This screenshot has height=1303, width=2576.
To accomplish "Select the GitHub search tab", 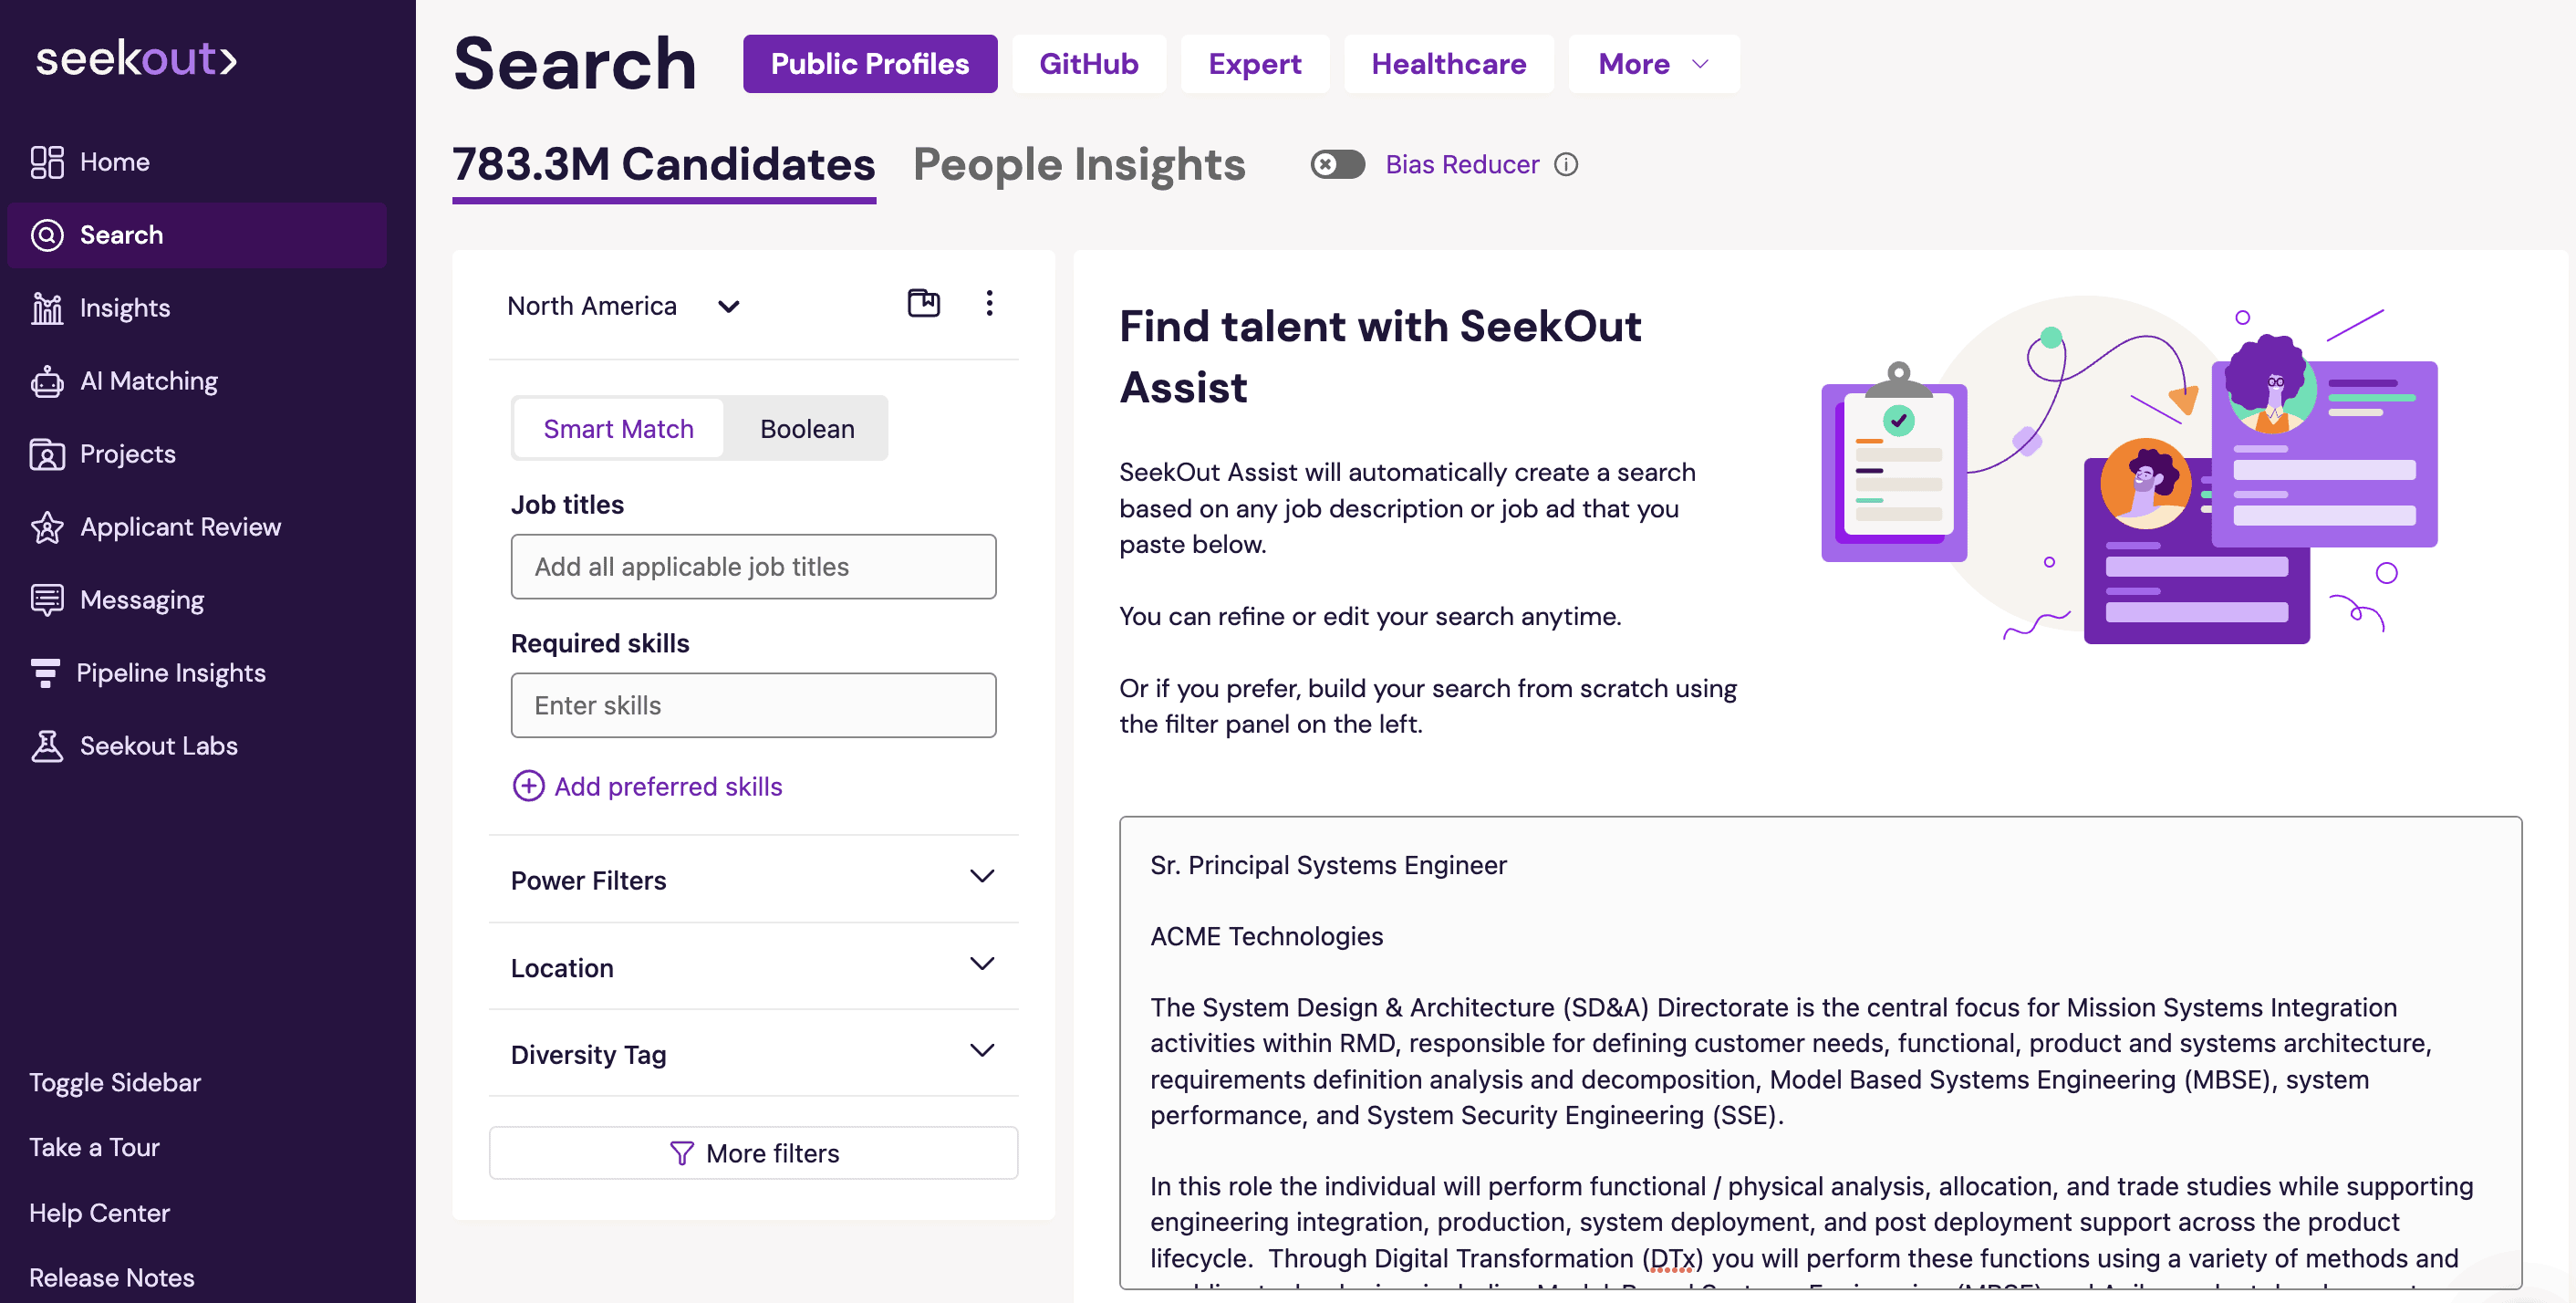I will point(1088,64).
